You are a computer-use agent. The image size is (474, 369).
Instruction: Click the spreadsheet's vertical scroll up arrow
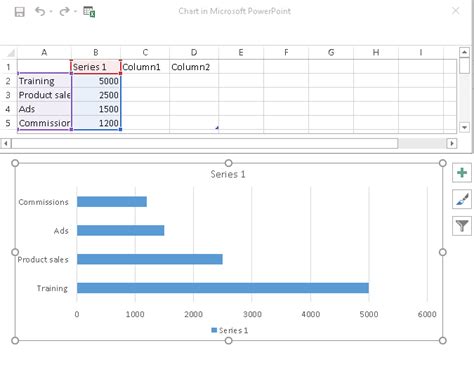[x=464, y=52]
